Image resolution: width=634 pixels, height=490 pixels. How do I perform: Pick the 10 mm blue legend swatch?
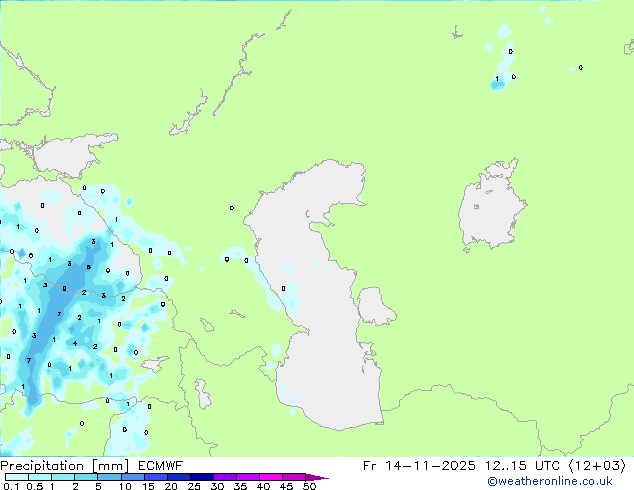[133, 477]
